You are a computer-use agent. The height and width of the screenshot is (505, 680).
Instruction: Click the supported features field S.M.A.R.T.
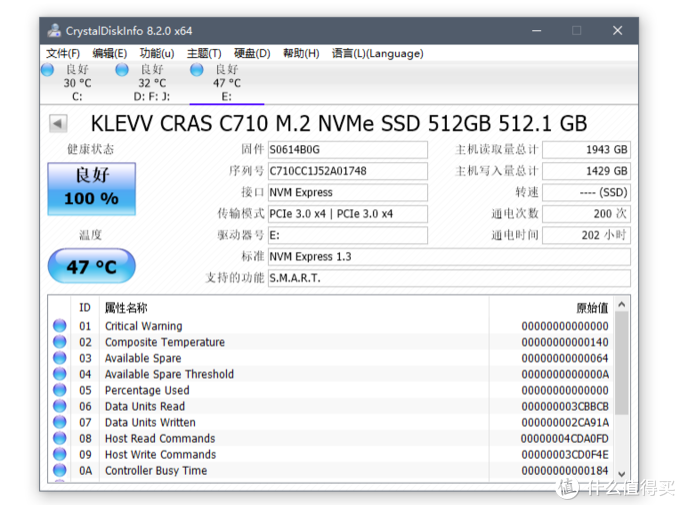pyautogui.click(x=449, y=278)
